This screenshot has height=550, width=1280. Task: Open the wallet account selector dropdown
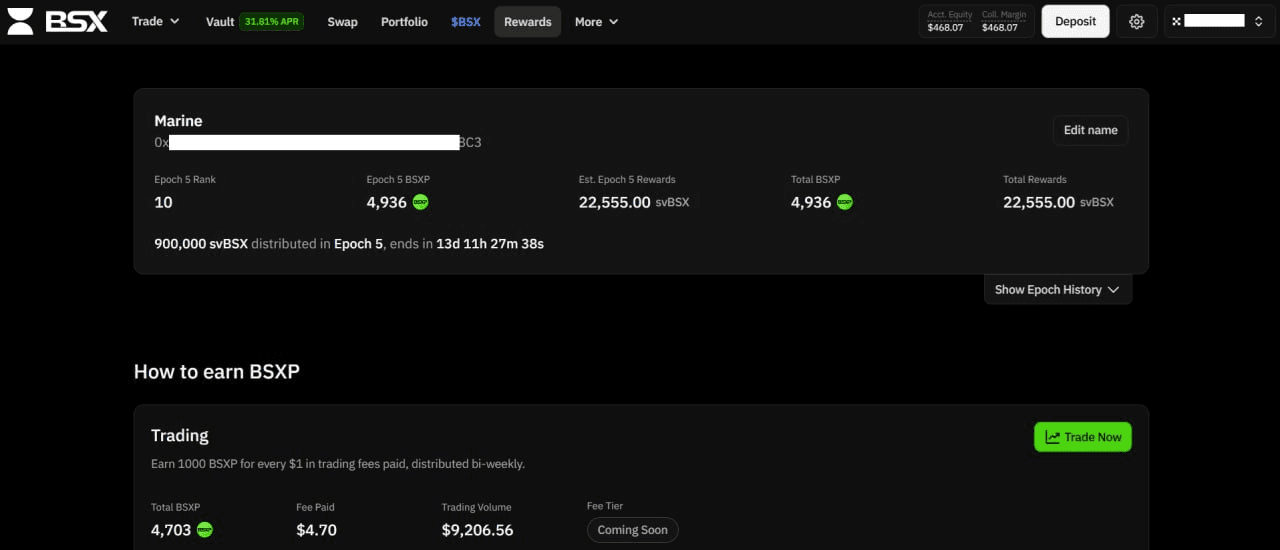pyautogui.click(x=1220, y=21)
